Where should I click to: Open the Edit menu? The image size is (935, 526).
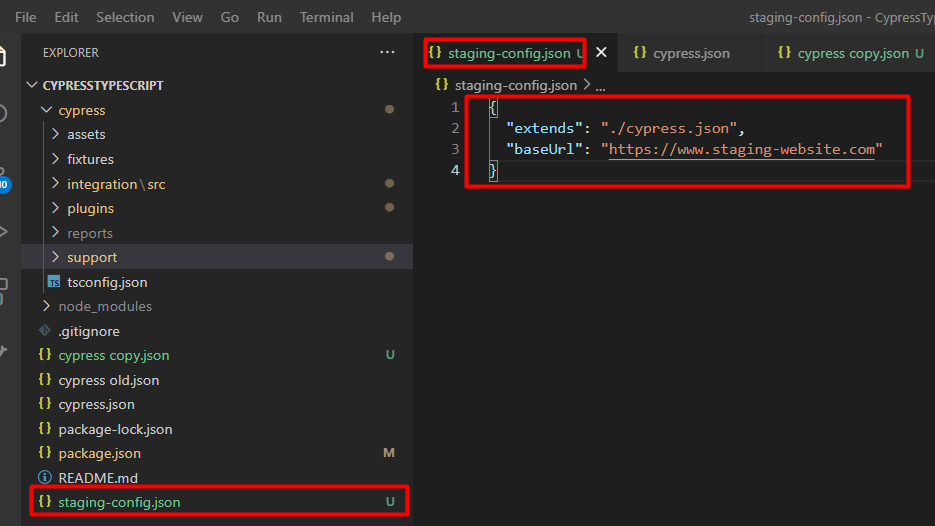(x=66, y=17)
